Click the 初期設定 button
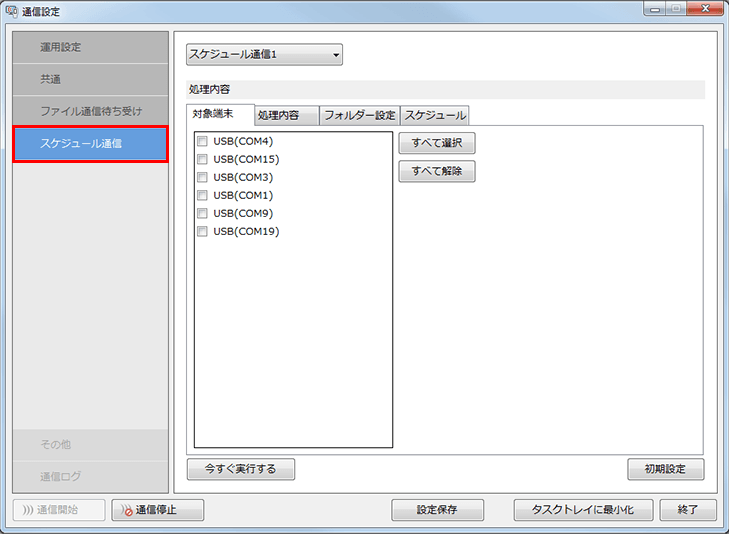730x534 pixels. [x=666, y=469]
